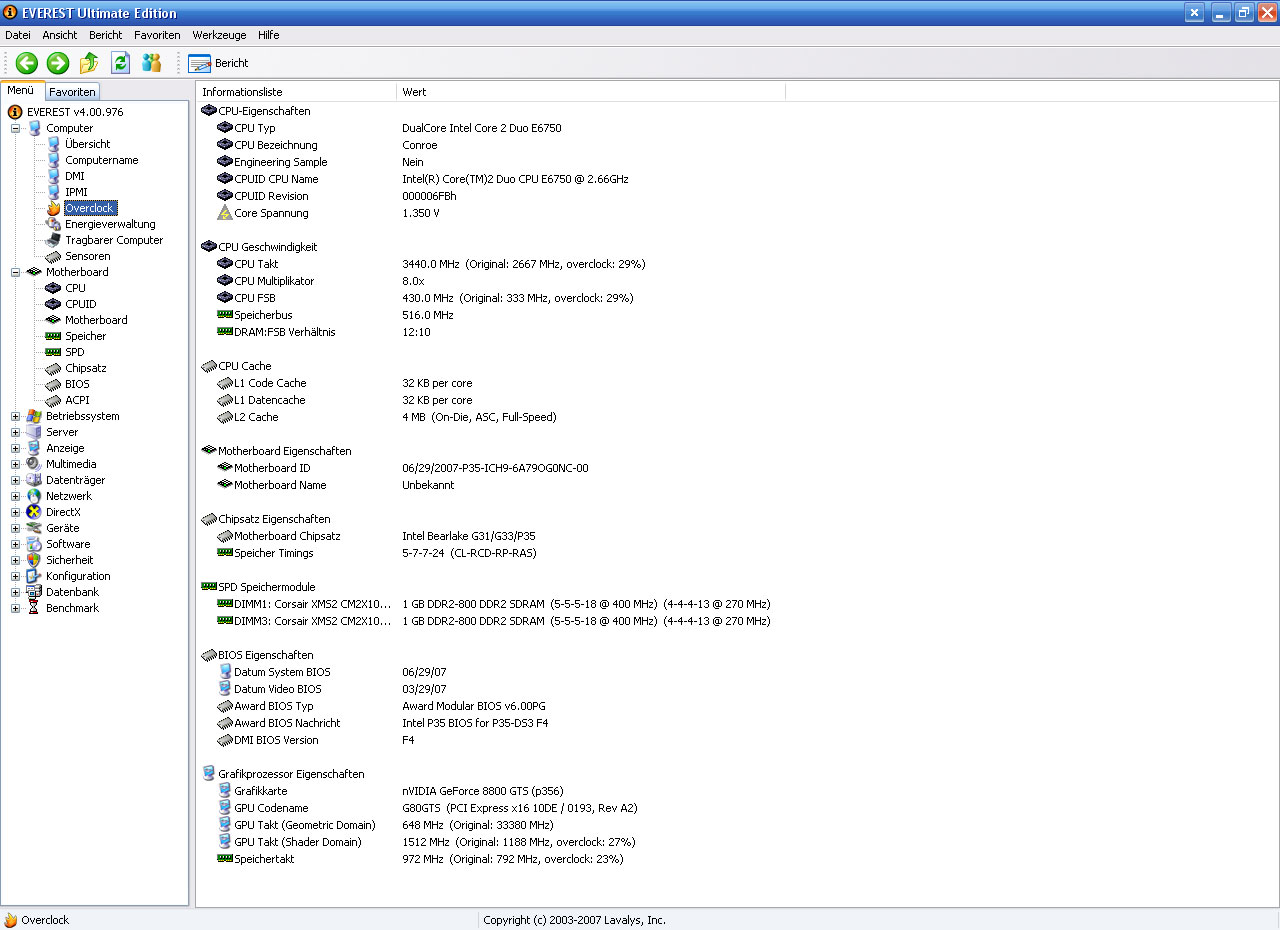
Task: Select the CPU chip icon in tree
Action: [x=54, y=288]
